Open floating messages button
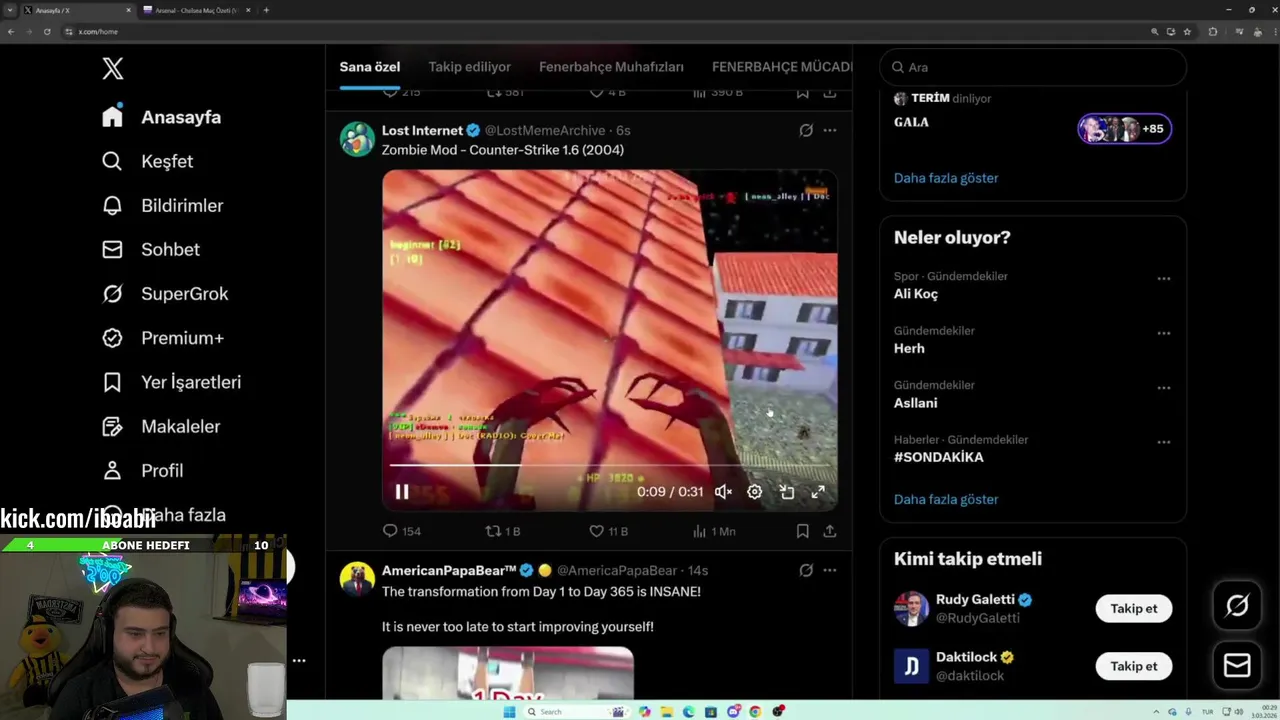This screenshot has width=1280, height=720. tap(1237, 665)
